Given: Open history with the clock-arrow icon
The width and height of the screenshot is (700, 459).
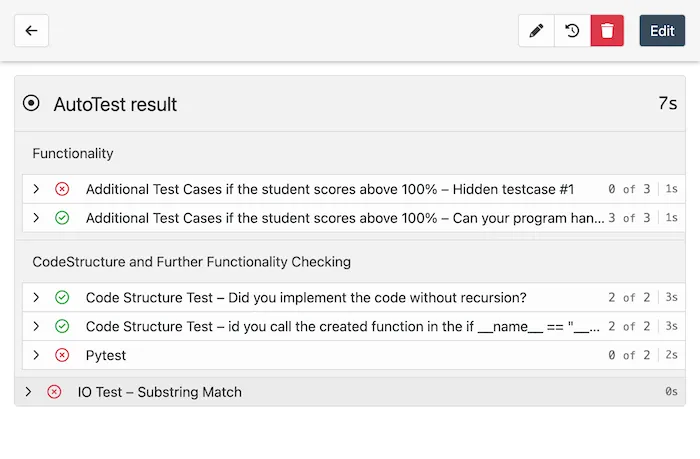Looking at the screenshot, I should point(572,31).
